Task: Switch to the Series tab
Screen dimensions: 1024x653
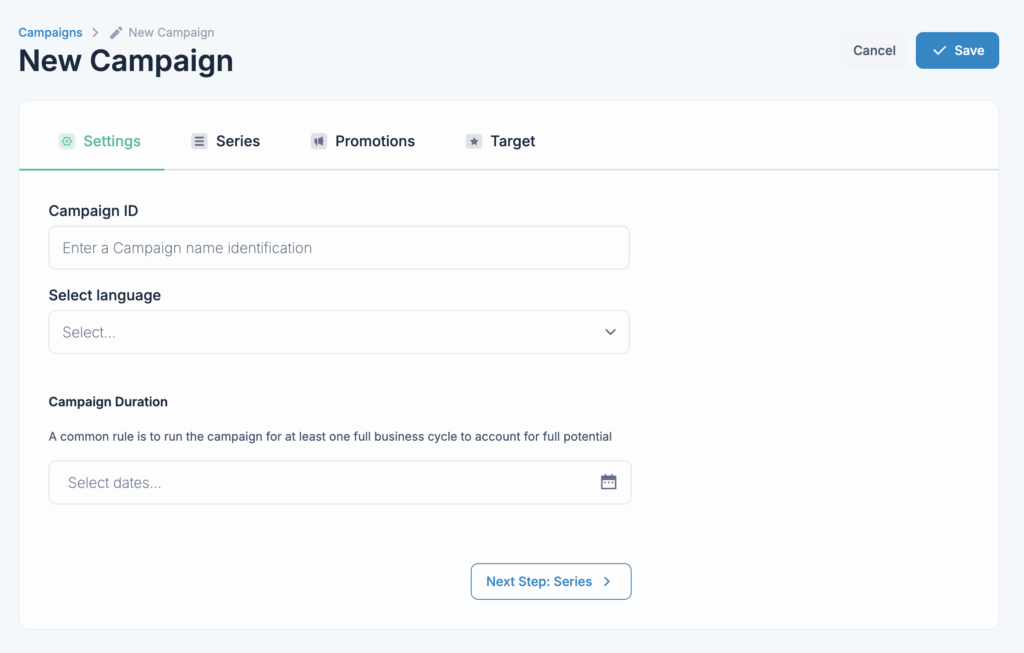Action: [x=238, y=141]
